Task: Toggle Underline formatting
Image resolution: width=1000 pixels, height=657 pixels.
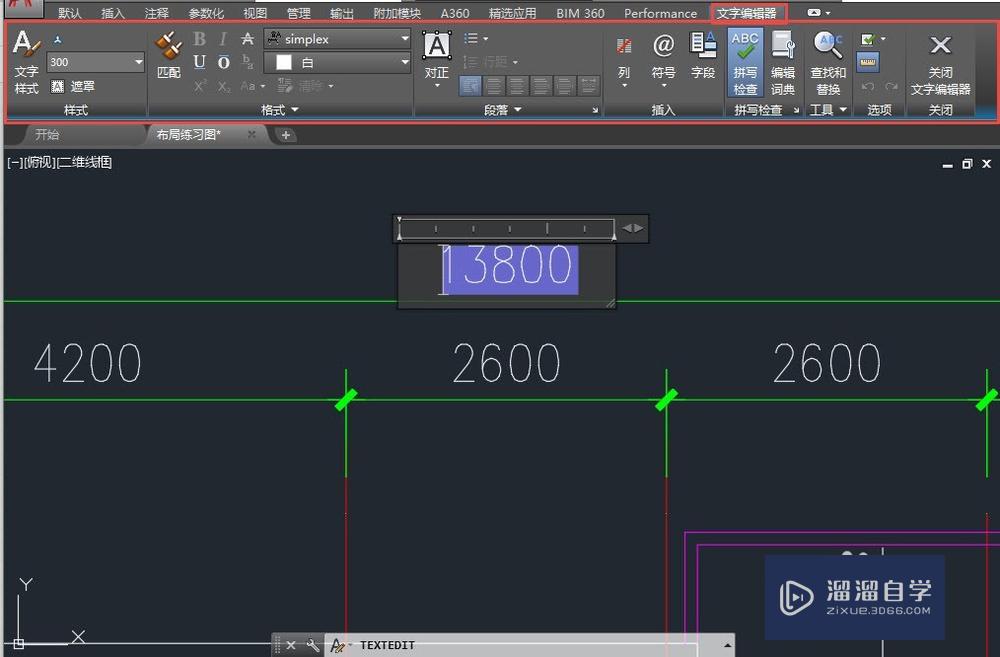Action: click(x=199, y=62)
